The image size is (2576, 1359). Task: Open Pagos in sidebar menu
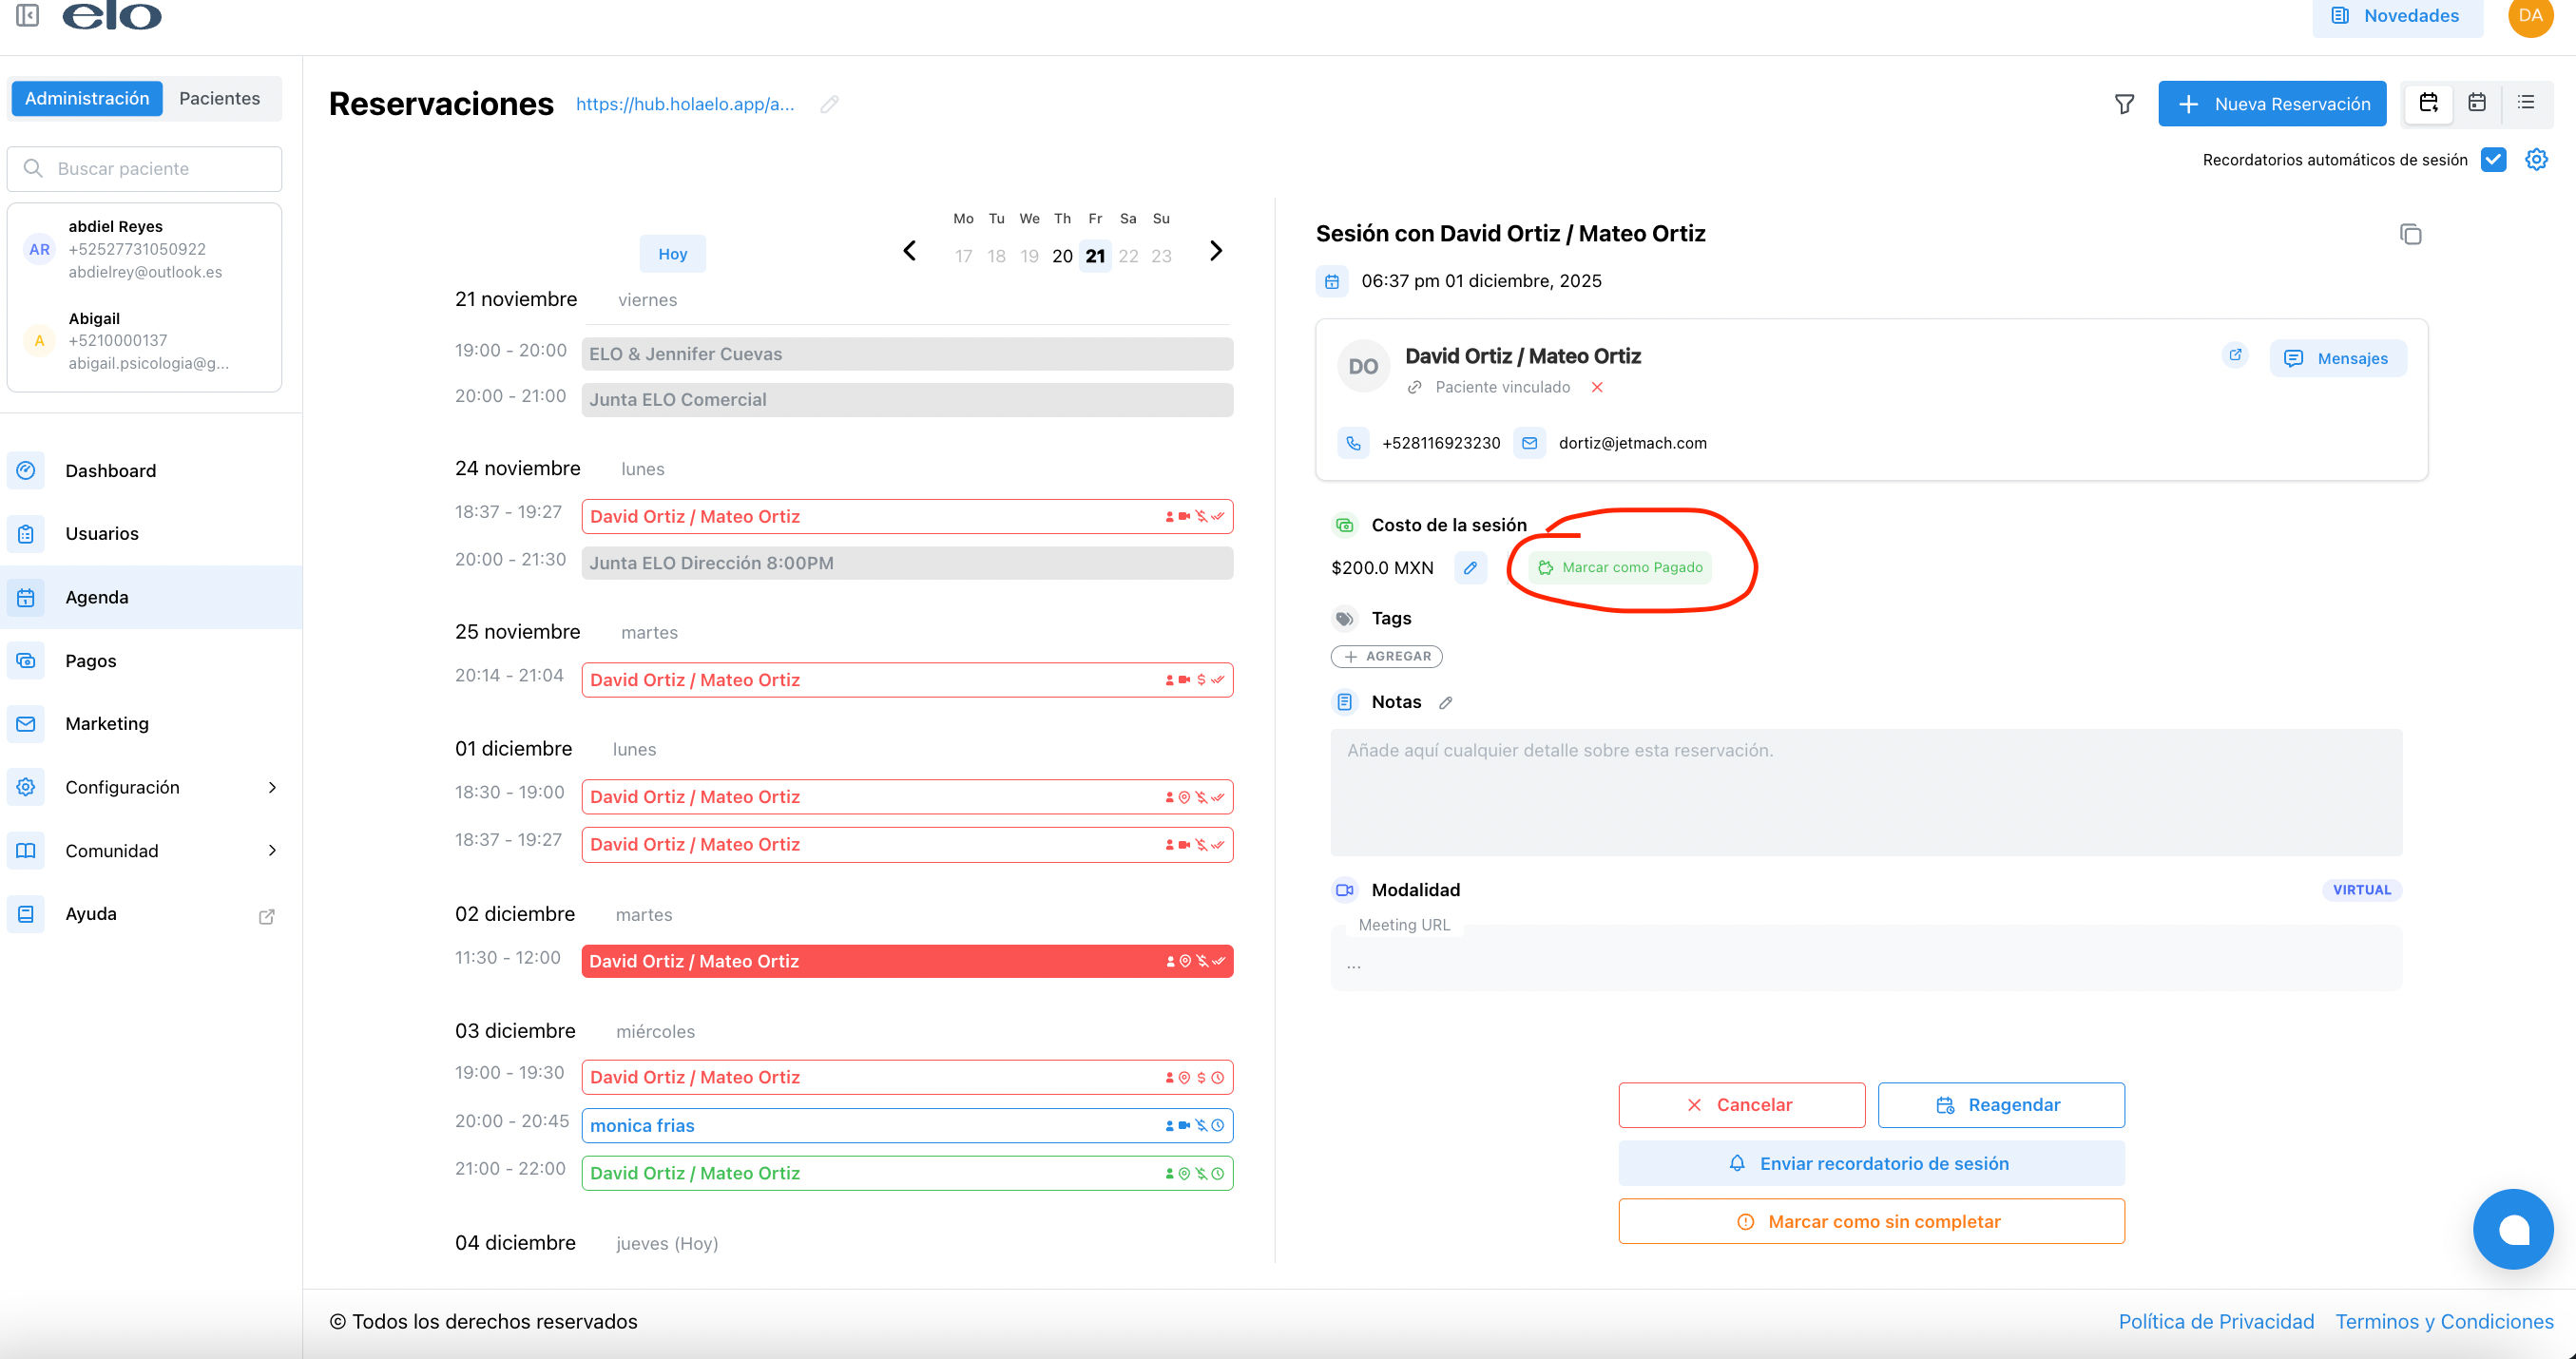click(x=90, y=660)
